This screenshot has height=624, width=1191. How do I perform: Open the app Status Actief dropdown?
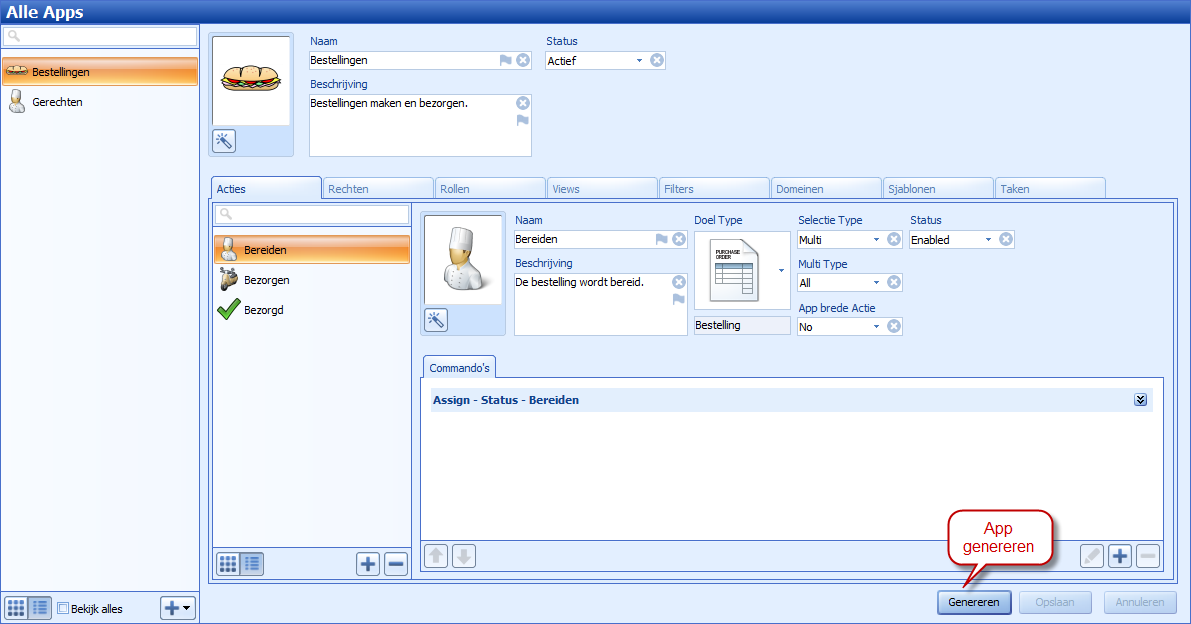pyautogui.click(x=639, y=61)
